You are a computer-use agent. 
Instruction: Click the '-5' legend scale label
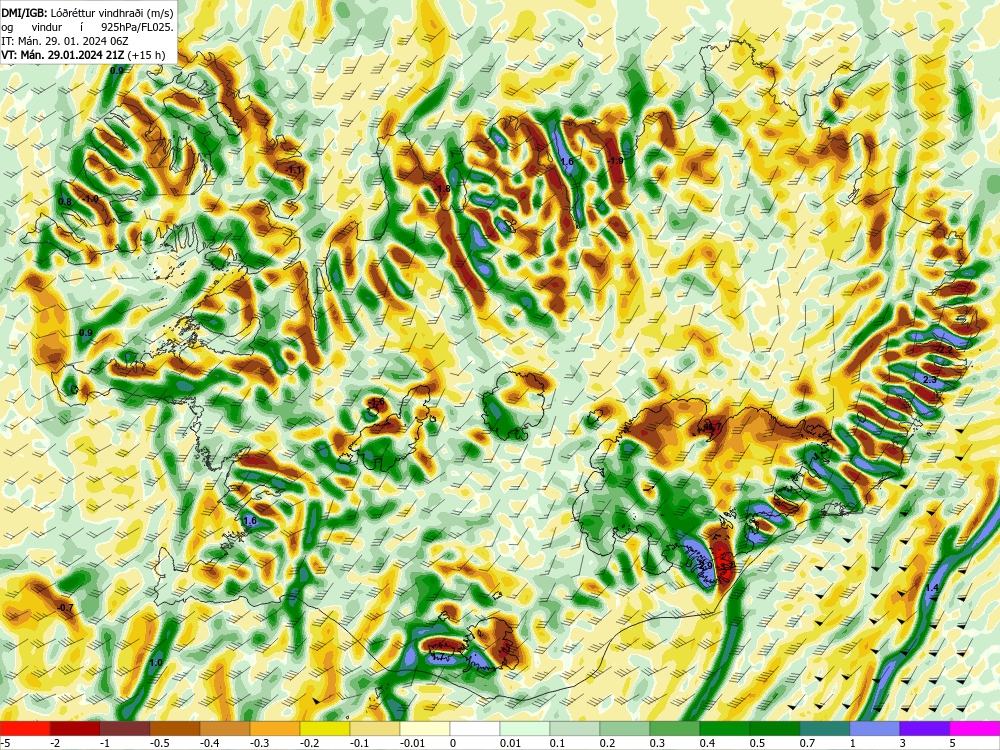tap(4, 743)
